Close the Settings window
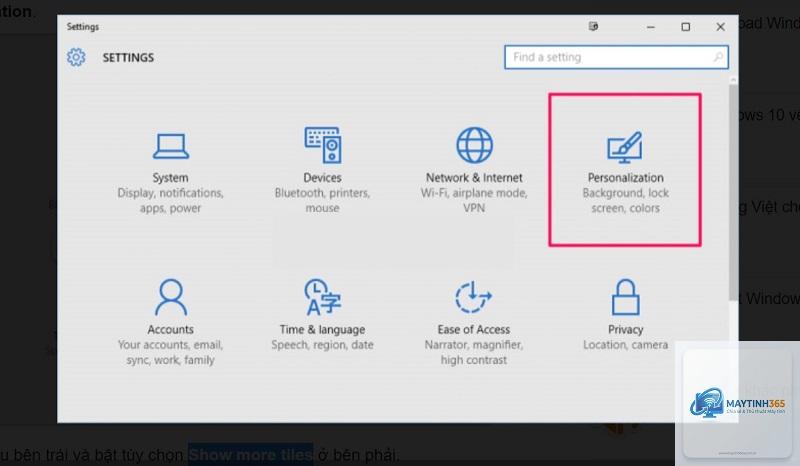The width and height of the screenshot is (800, 466). 720,27
